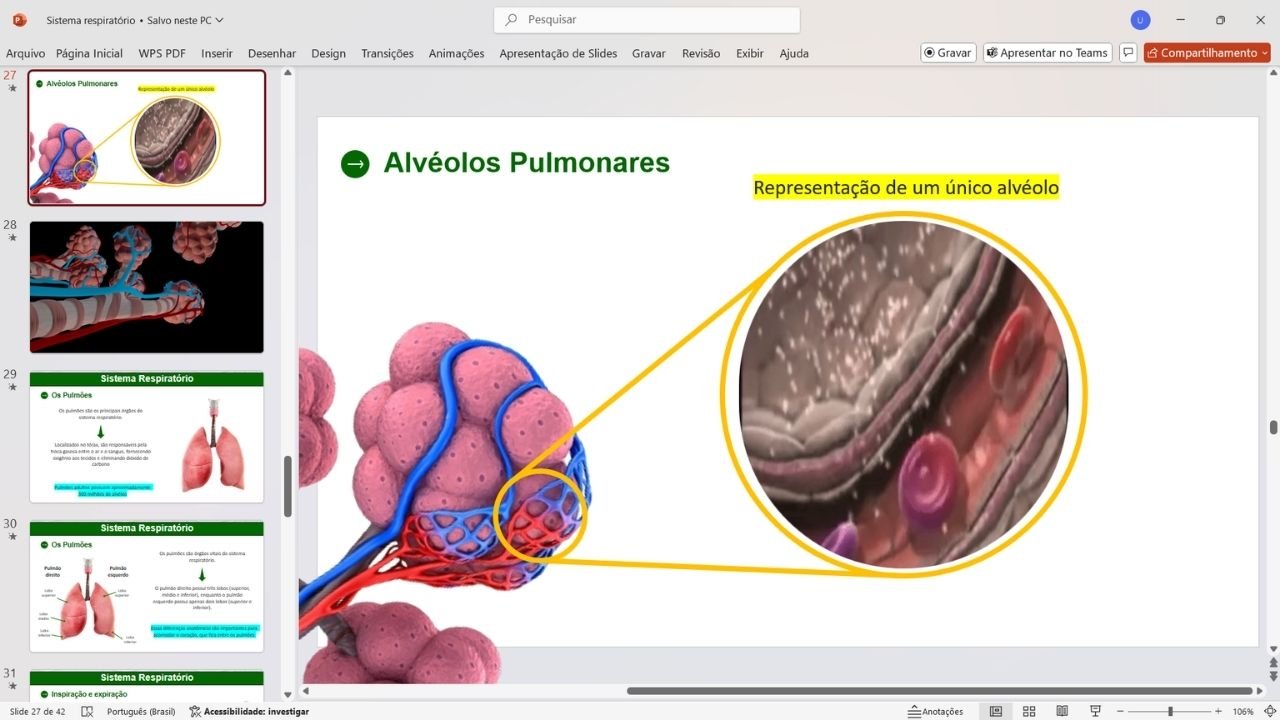This screenshot has height=720, width=1280.
Task: Select slide 29 thumbnail Os Pulmões
Action: coord(147,437)
